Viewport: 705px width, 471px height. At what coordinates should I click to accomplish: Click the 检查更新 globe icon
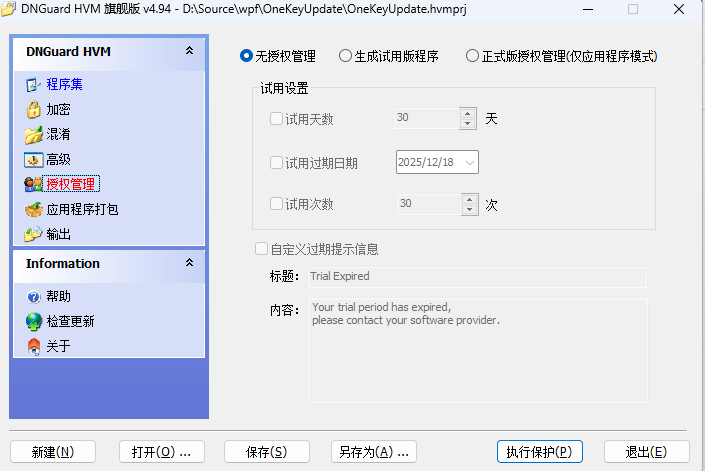pyautogui.click(x=33, y=321)
